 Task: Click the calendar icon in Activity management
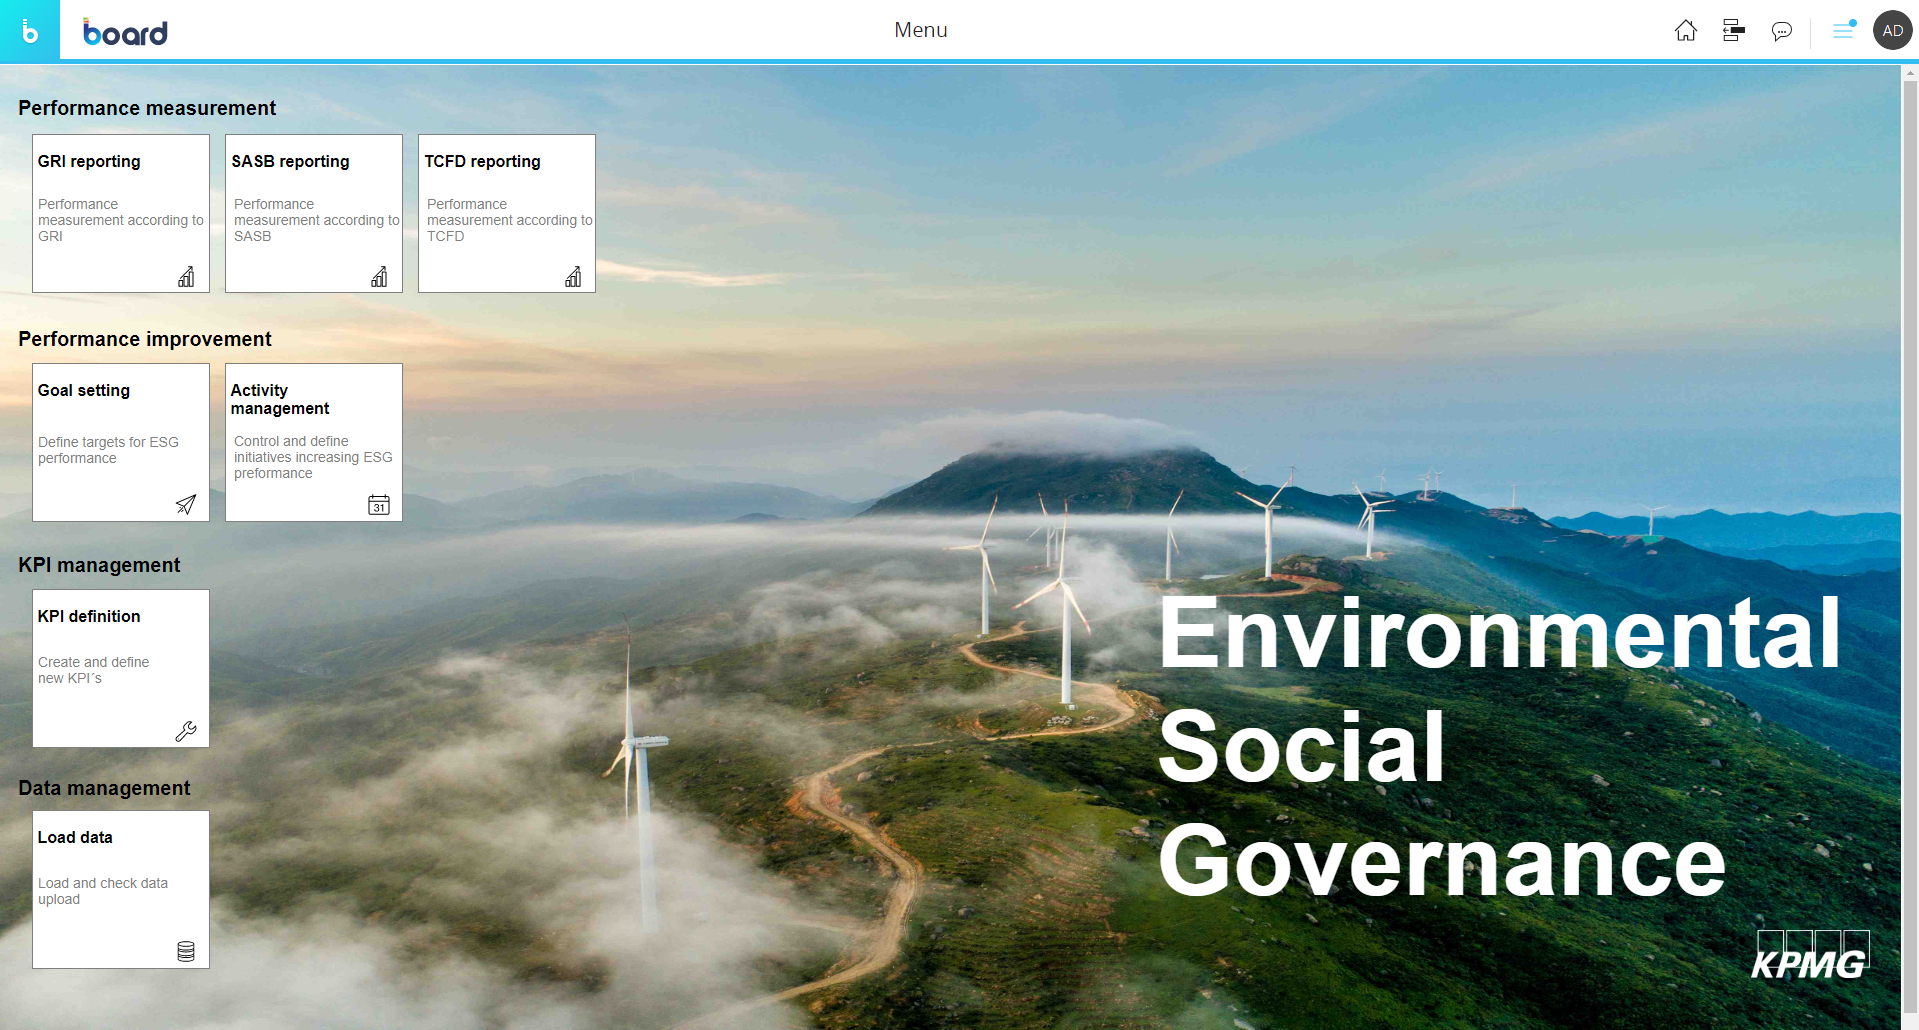click(379, 505)
